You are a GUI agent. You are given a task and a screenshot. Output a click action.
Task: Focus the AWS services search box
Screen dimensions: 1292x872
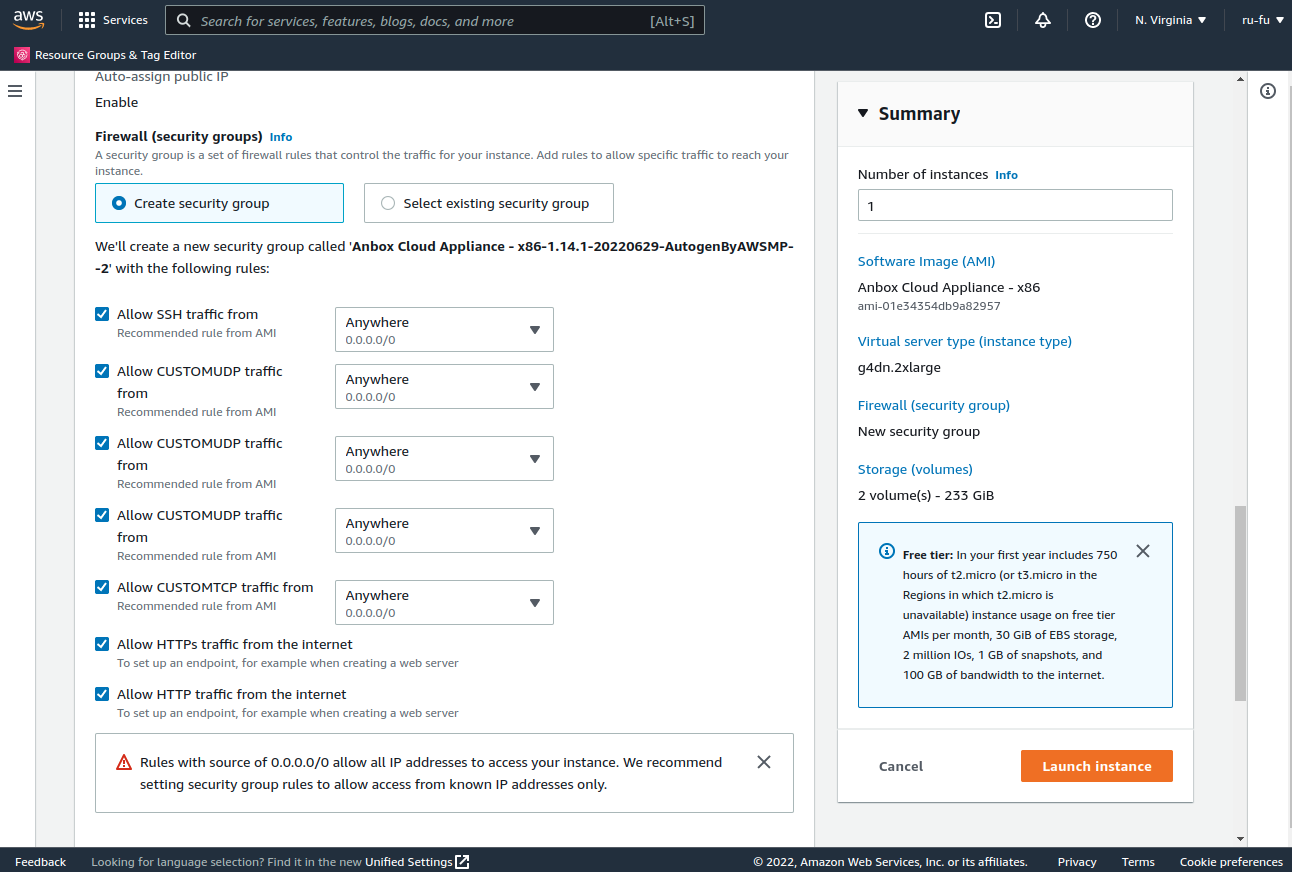435,20
